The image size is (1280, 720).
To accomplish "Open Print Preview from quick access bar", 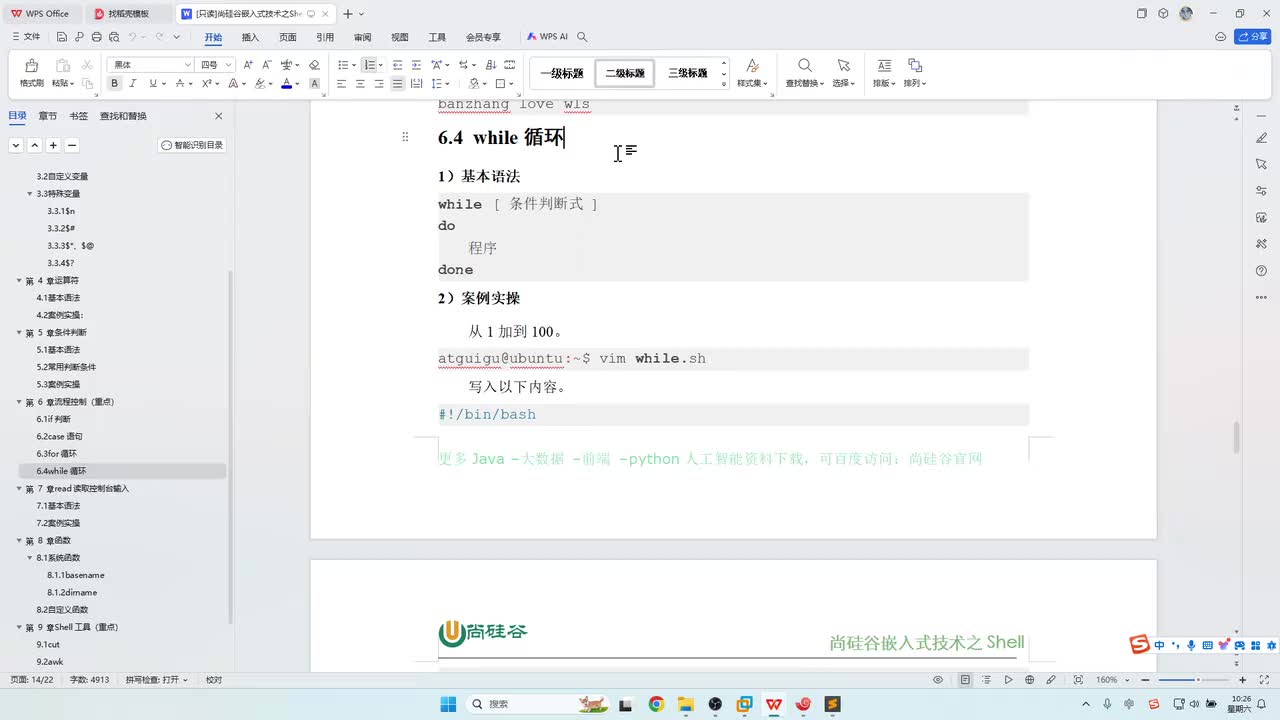I will coord(113,37).
